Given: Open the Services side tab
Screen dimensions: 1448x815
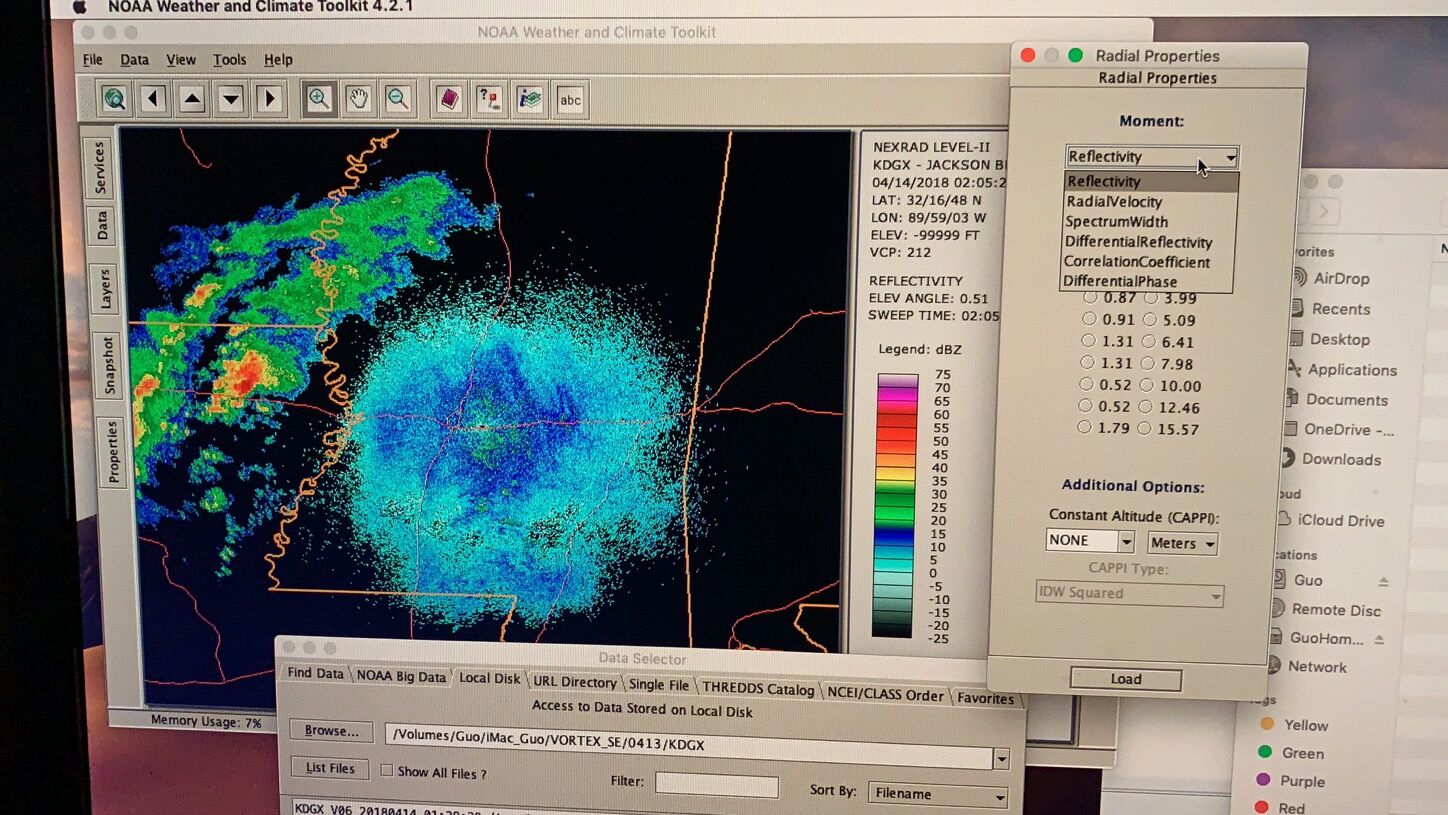Looking at the screenshot, I should coord(99,167).
